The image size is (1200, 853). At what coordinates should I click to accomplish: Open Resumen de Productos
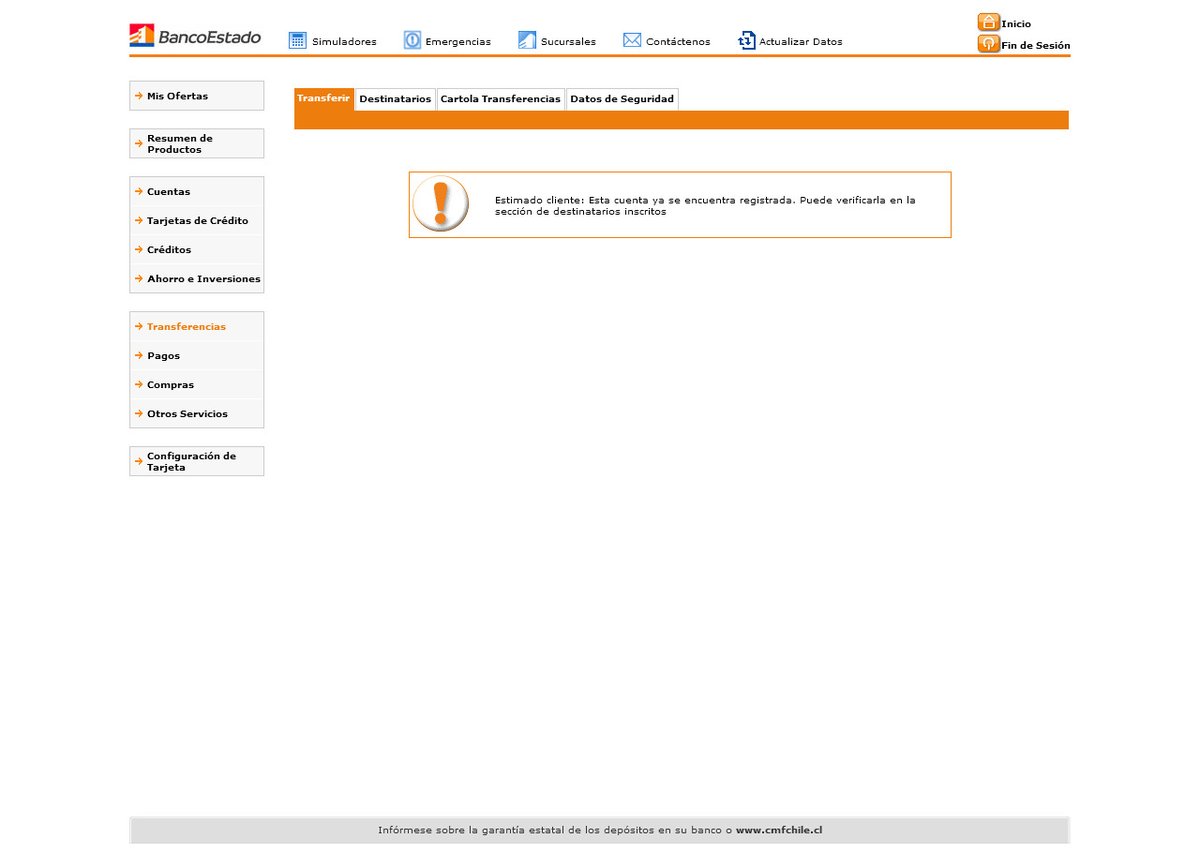tap(197, 144)
